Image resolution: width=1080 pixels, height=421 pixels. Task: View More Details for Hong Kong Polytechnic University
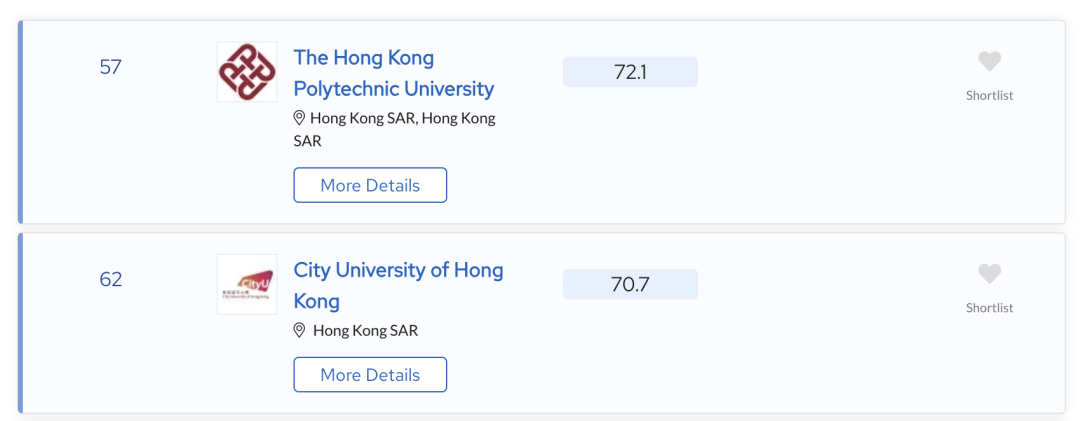coord(371,185)
